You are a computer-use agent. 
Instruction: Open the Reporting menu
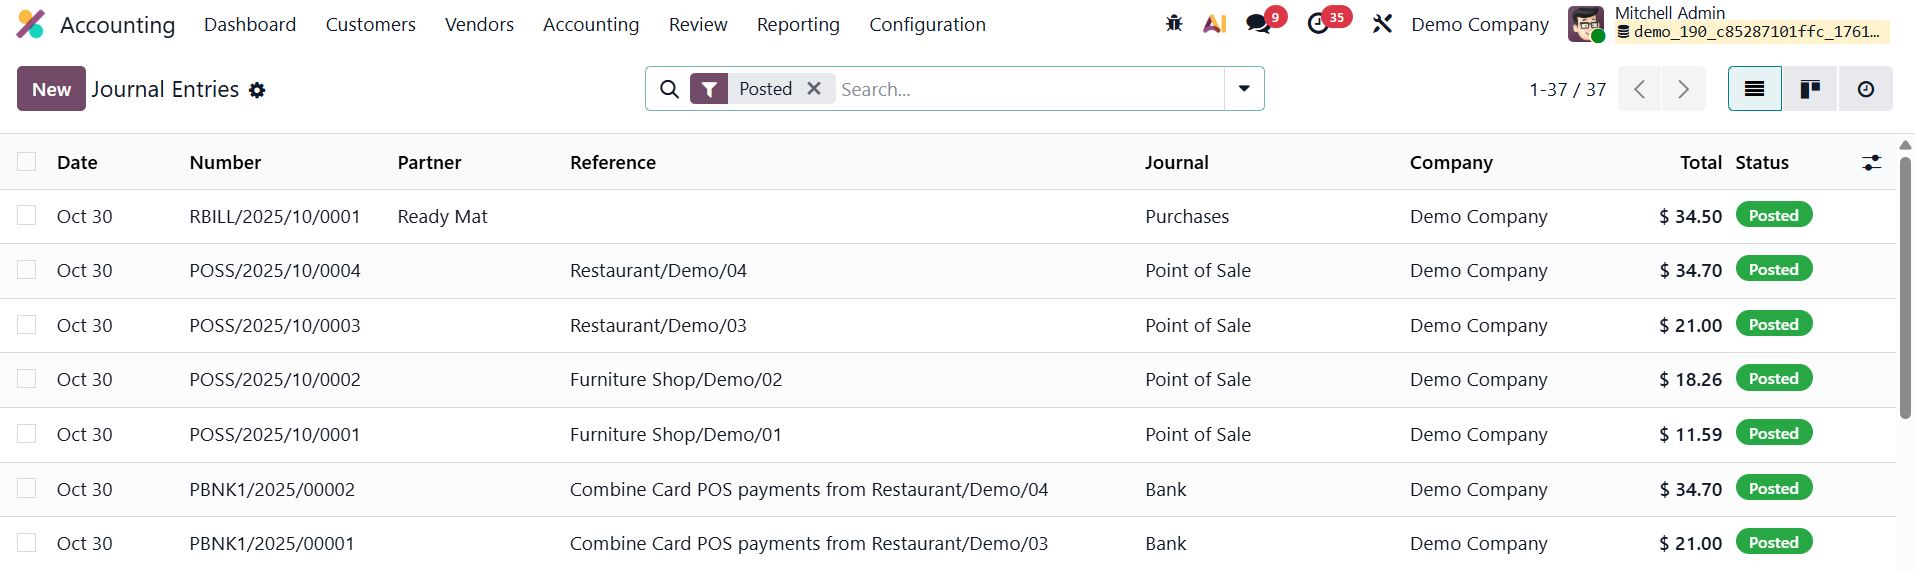point(797,24)
